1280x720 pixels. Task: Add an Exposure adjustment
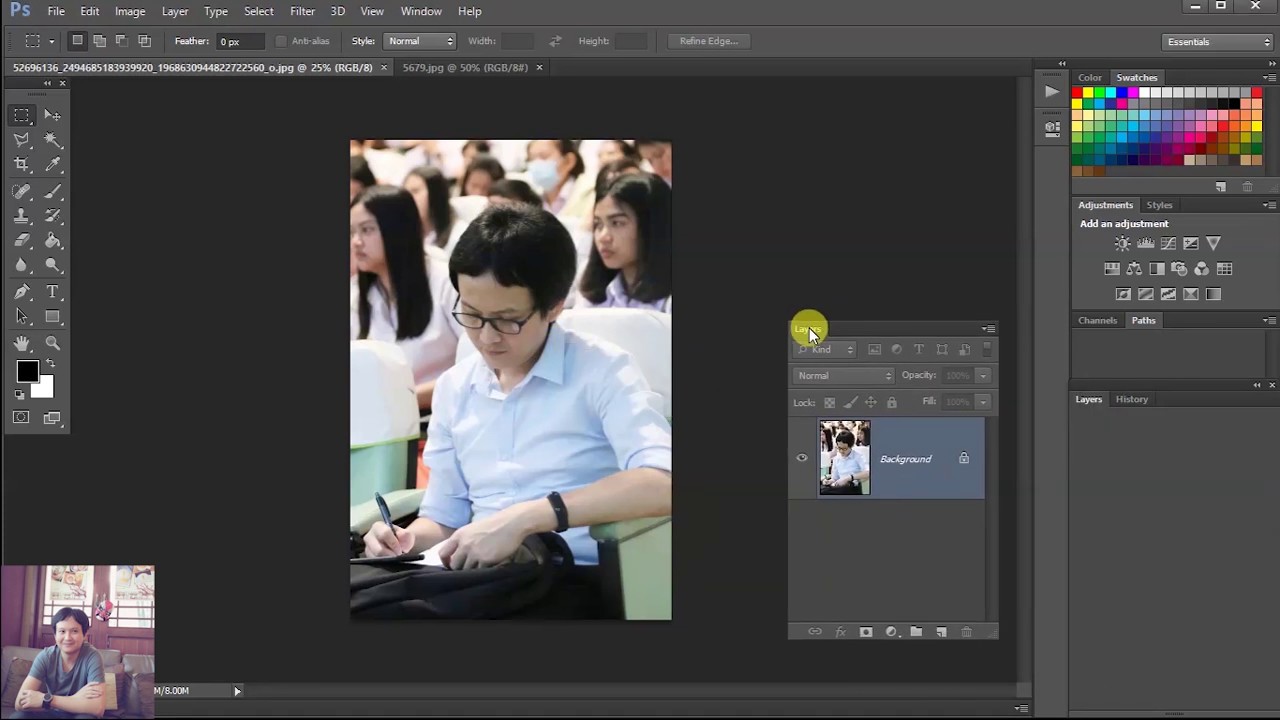(1191, 243)
